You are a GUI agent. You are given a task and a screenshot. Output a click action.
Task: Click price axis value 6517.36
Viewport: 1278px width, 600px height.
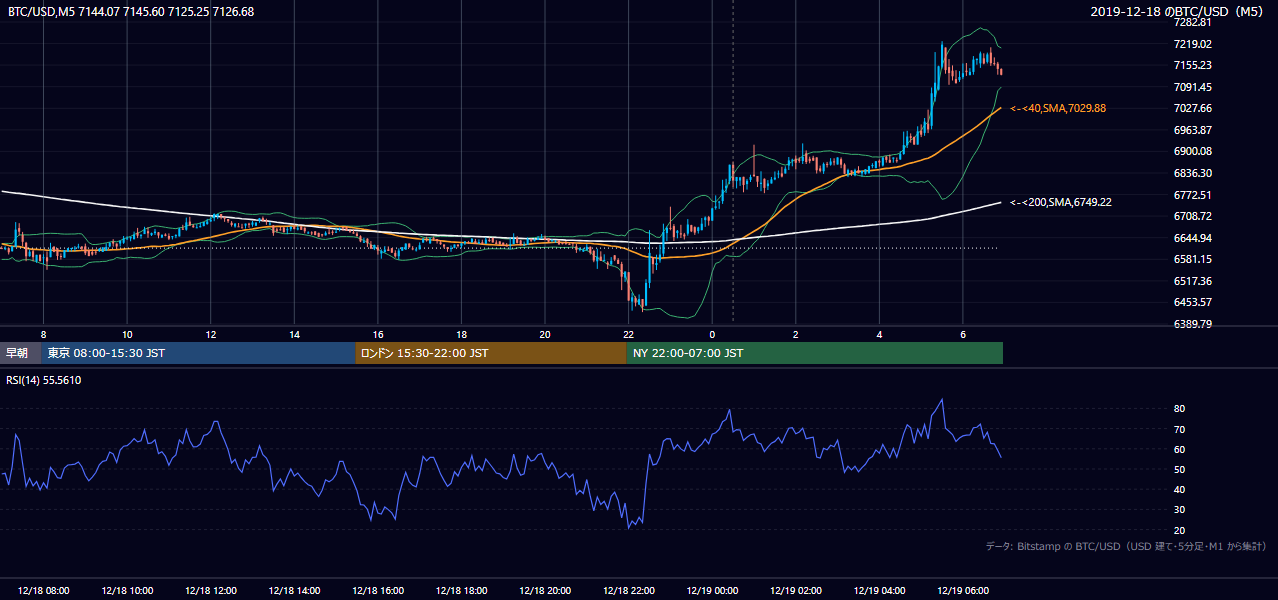pos(1192,281)
